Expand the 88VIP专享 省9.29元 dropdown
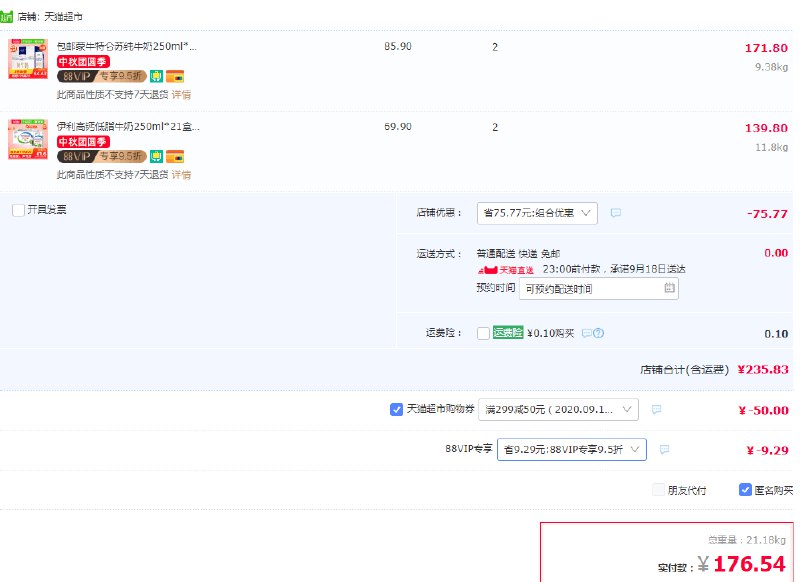This screenshot has height=582, width=800. pyautogui.click(x=572, y=449)
